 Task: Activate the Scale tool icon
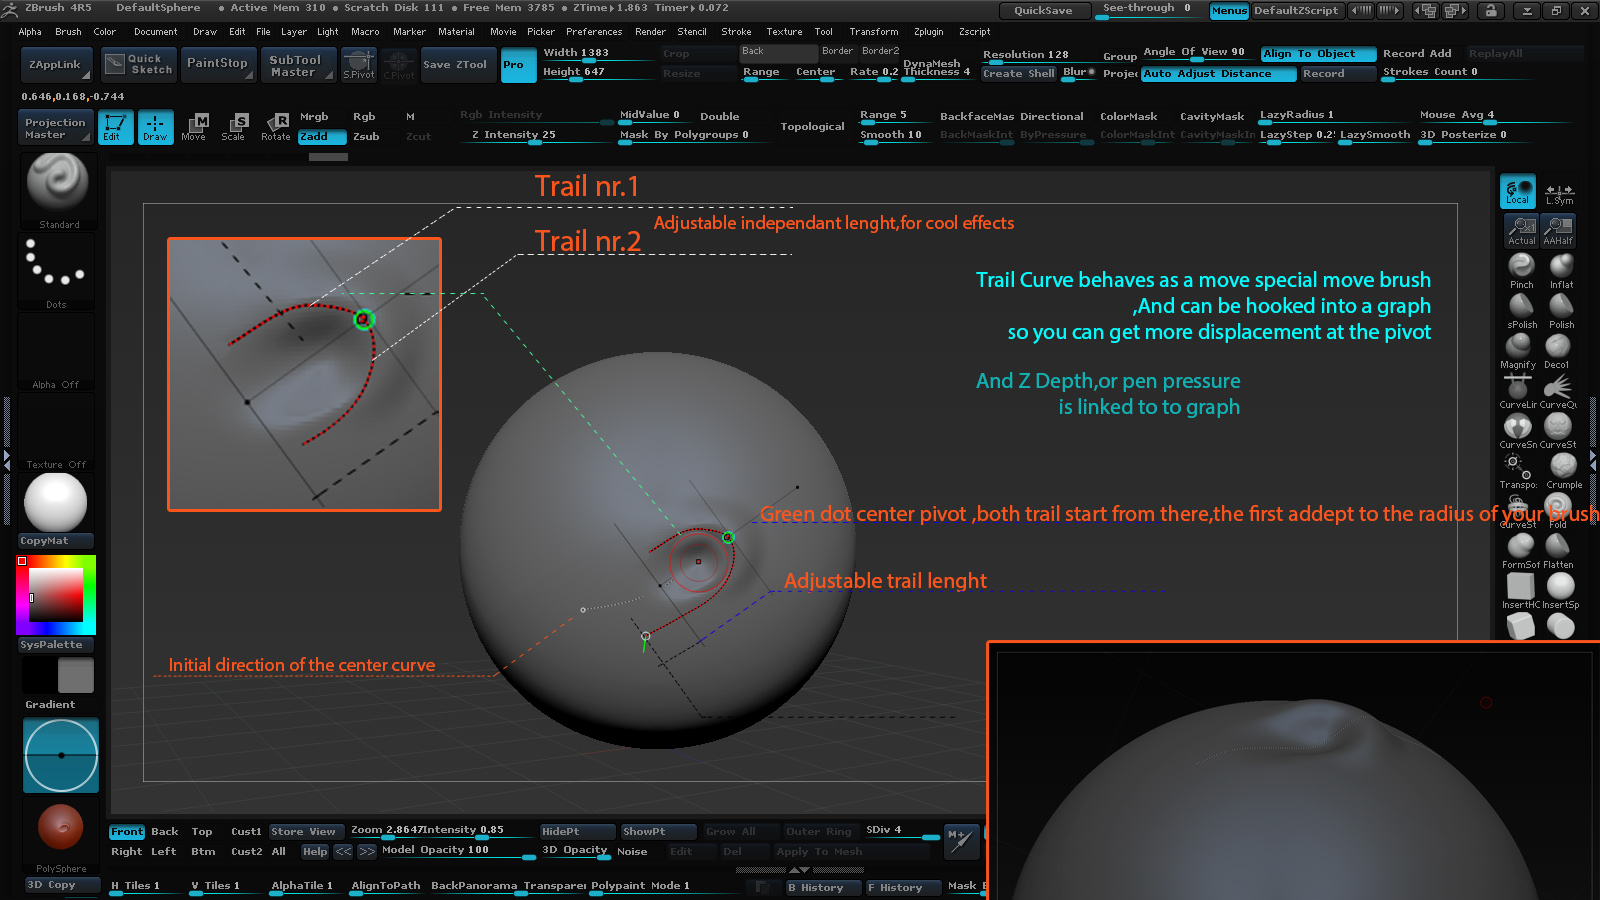(x=234, y=127)
